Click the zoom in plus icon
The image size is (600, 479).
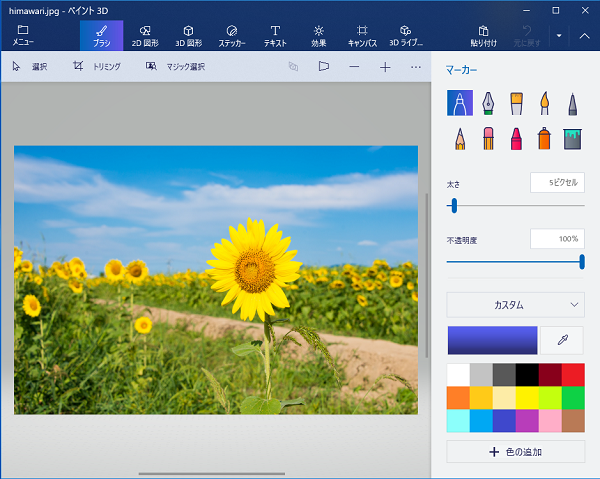coord(385,67)
